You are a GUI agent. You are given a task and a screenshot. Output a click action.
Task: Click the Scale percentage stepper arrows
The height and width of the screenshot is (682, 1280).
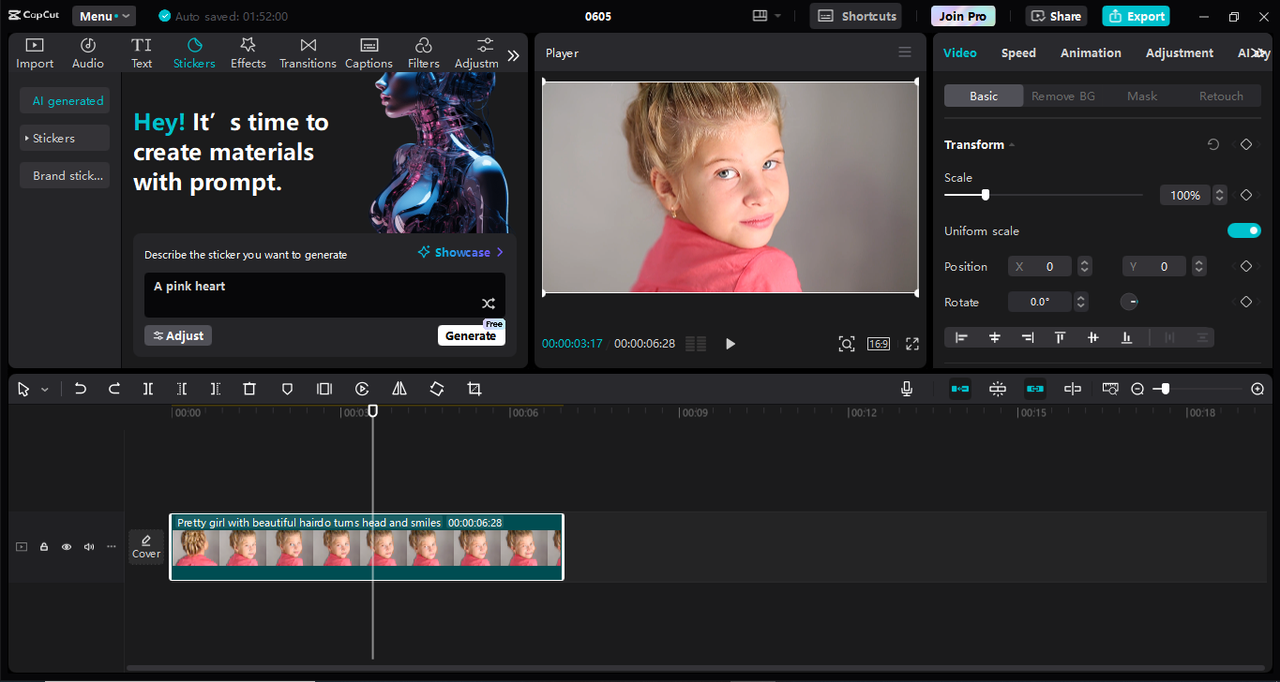click(x=1220, y=195)
